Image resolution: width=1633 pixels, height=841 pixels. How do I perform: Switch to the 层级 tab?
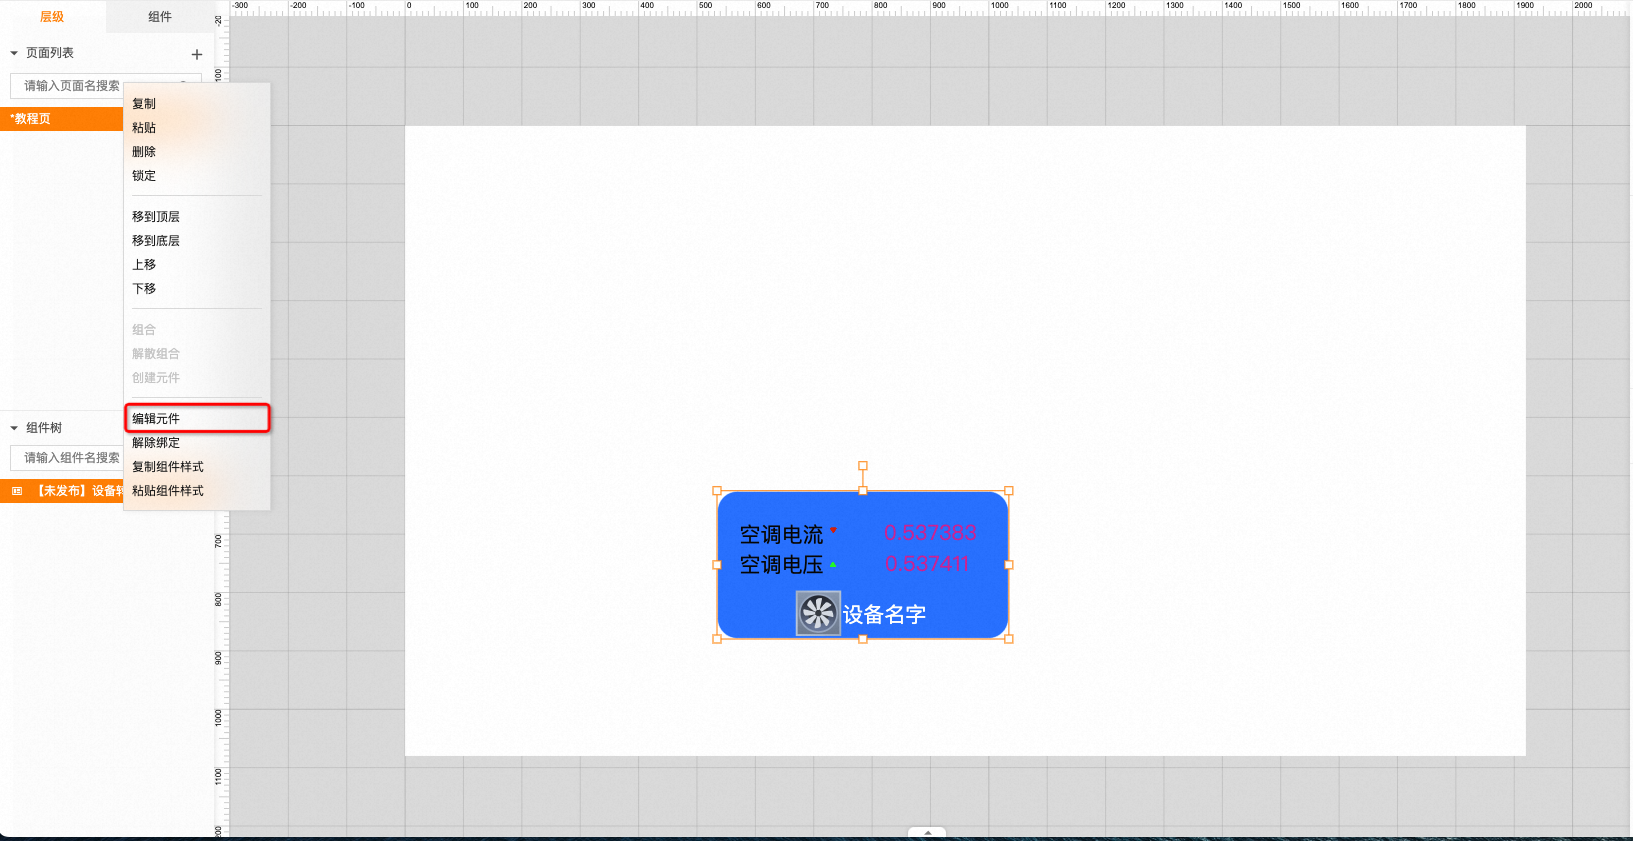52,17
